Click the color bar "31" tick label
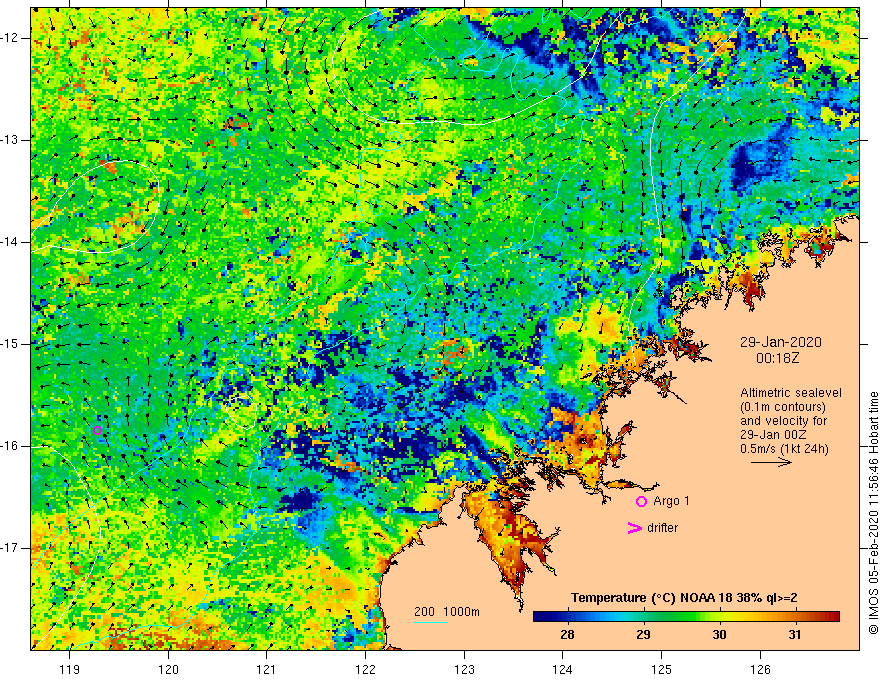This screenshot has height=680, width=880. [795, 635]
